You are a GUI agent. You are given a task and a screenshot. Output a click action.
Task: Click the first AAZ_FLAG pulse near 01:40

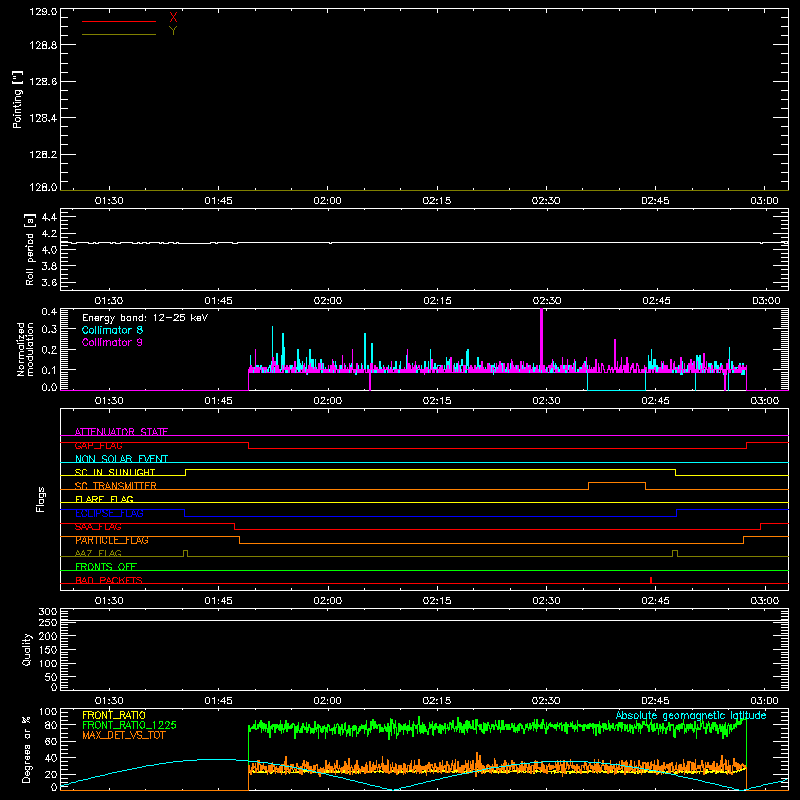point(185,553)
